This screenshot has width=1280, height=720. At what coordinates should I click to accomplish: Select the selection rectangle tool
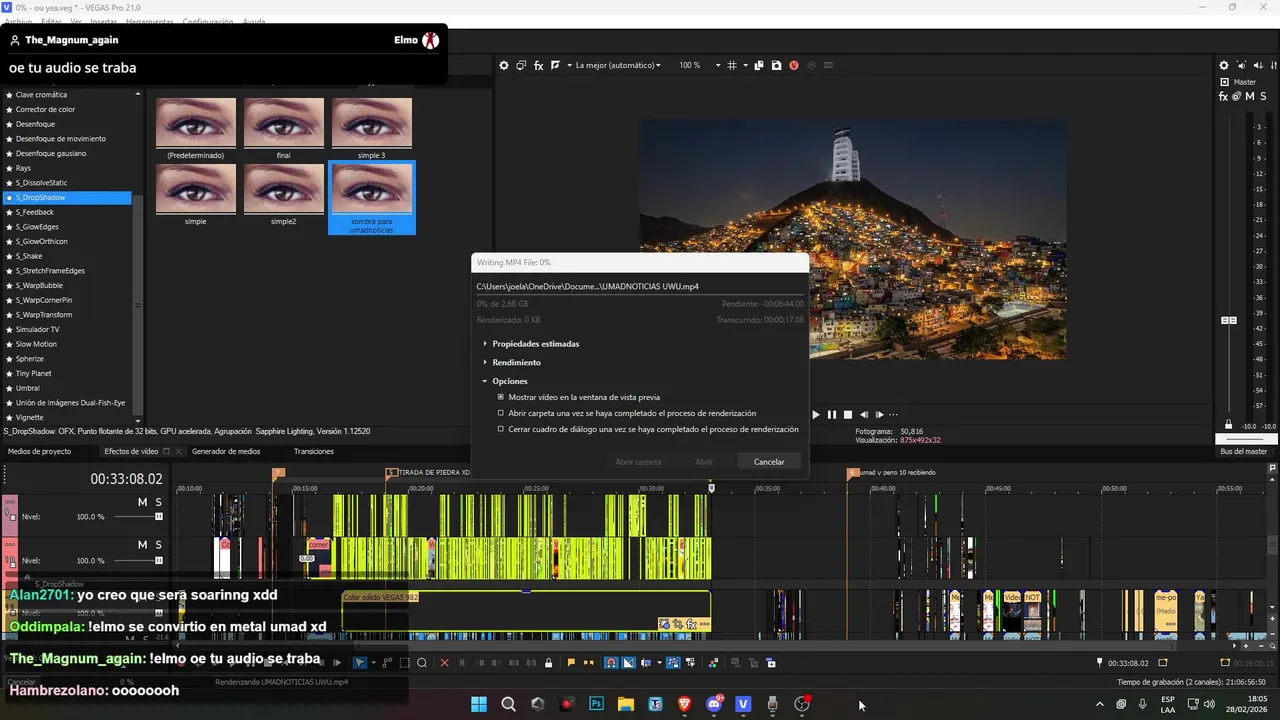(x=405, y=662)
